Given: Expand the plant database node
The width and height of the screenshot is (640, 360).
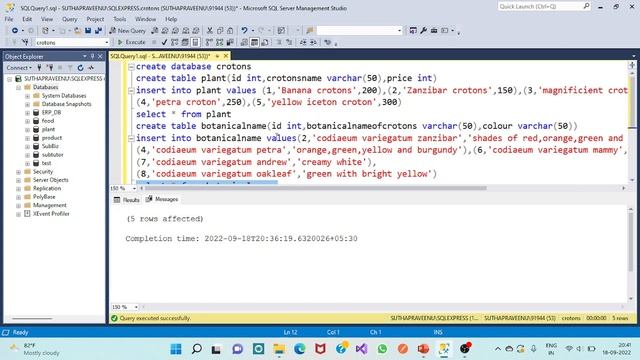Looking at the screenshot, I should (x=27, y=129).
